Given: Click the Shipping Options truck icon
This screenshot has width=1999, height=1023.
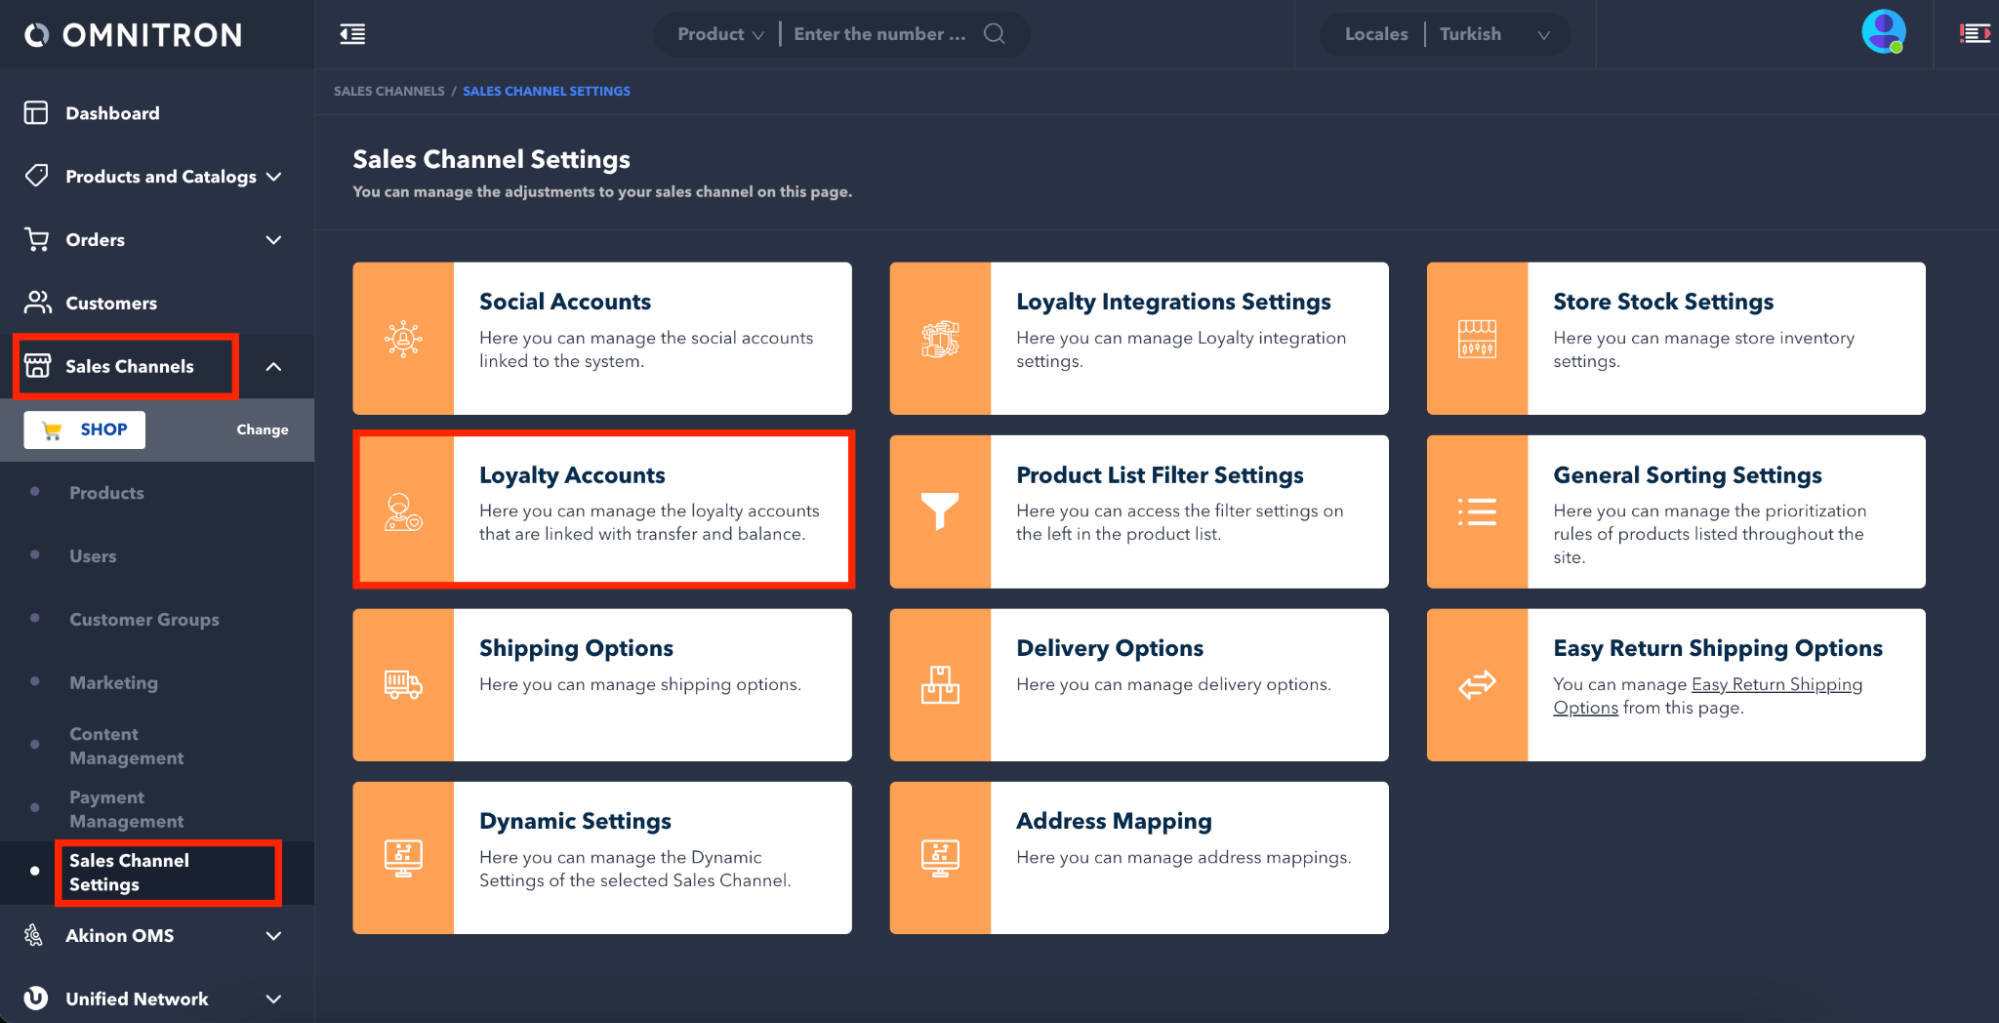Looking at the screenshot, I should (x=403, y=685).
